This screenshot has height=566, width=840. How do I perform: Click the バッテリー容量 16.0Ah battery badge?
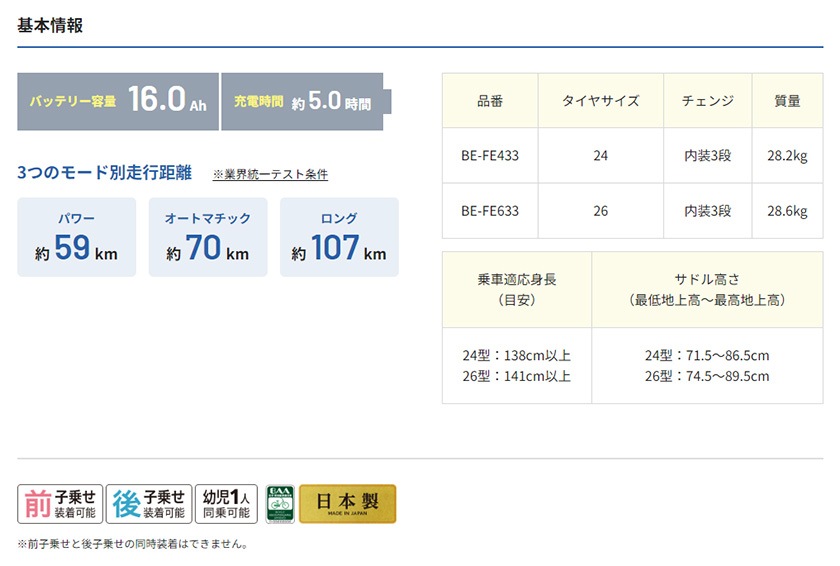point(117,102)
